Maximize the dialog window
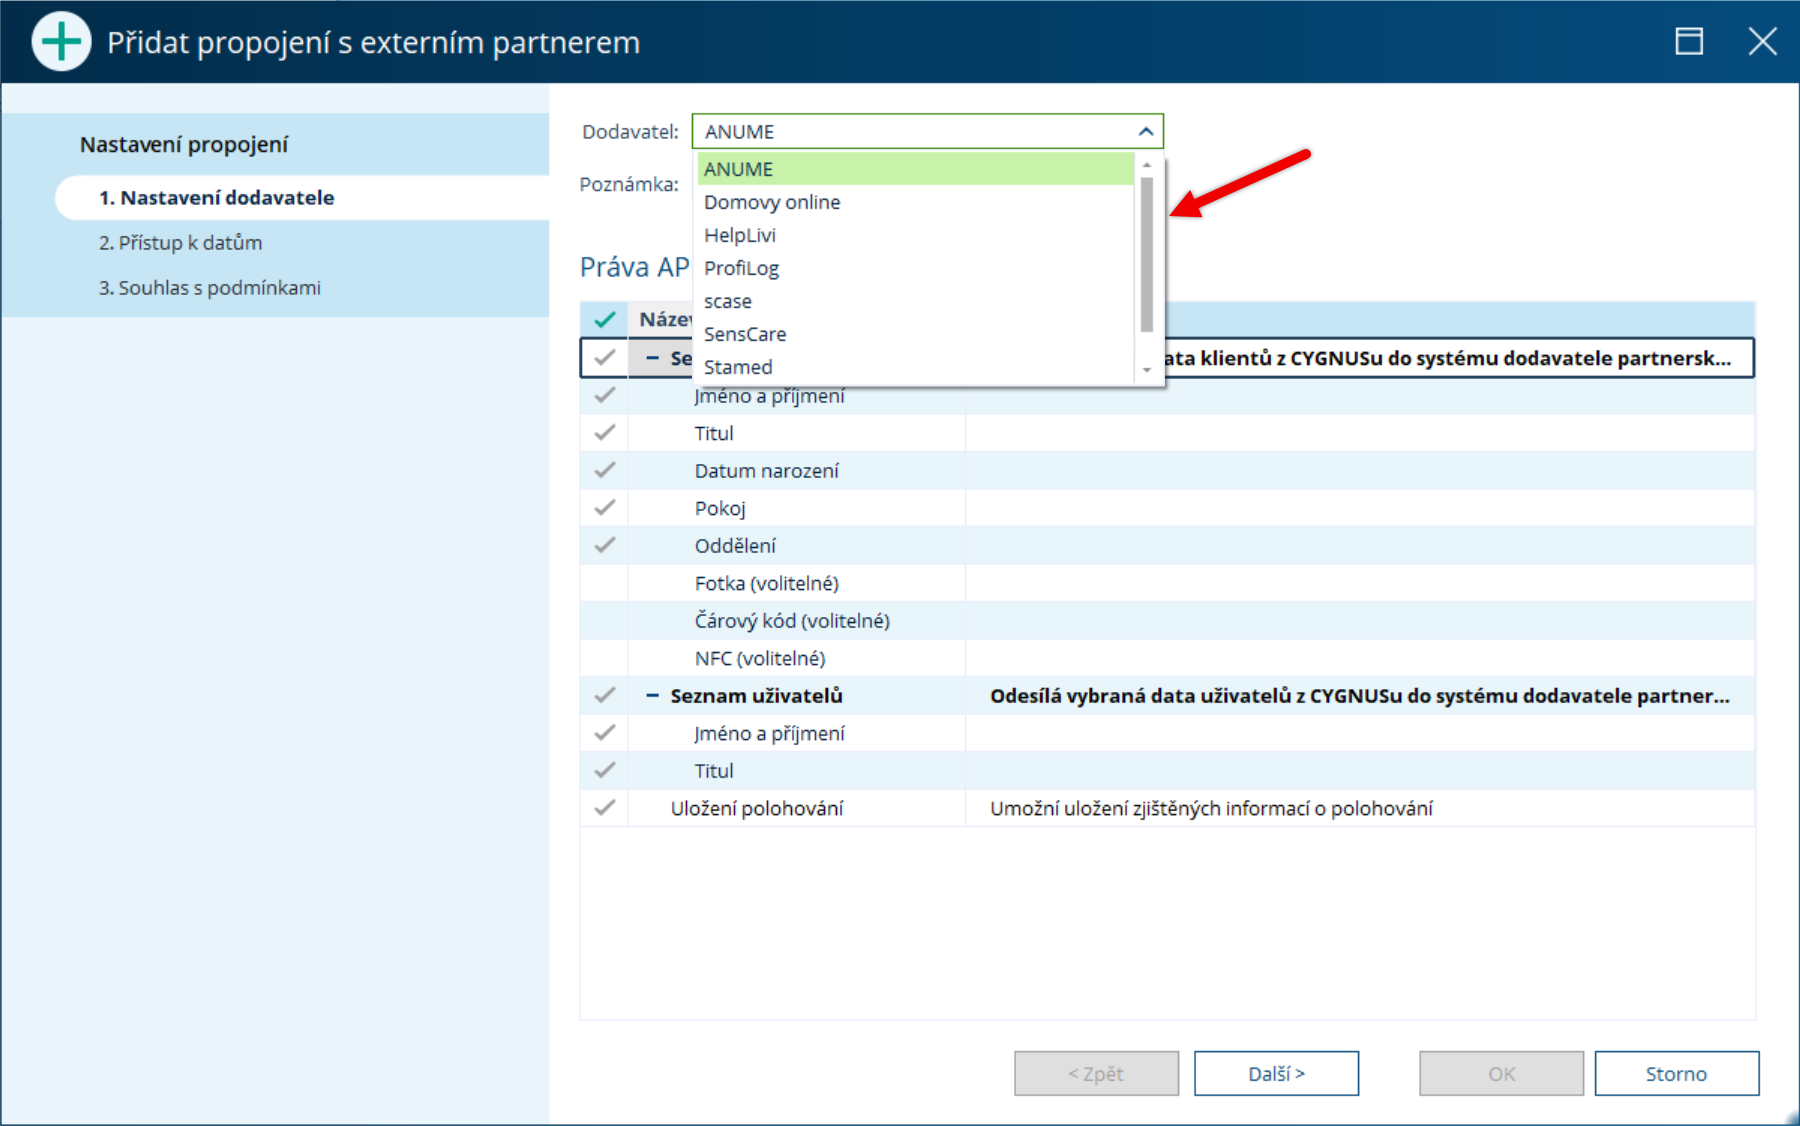The image size is (1800, 1126). tap(1689, 41)
